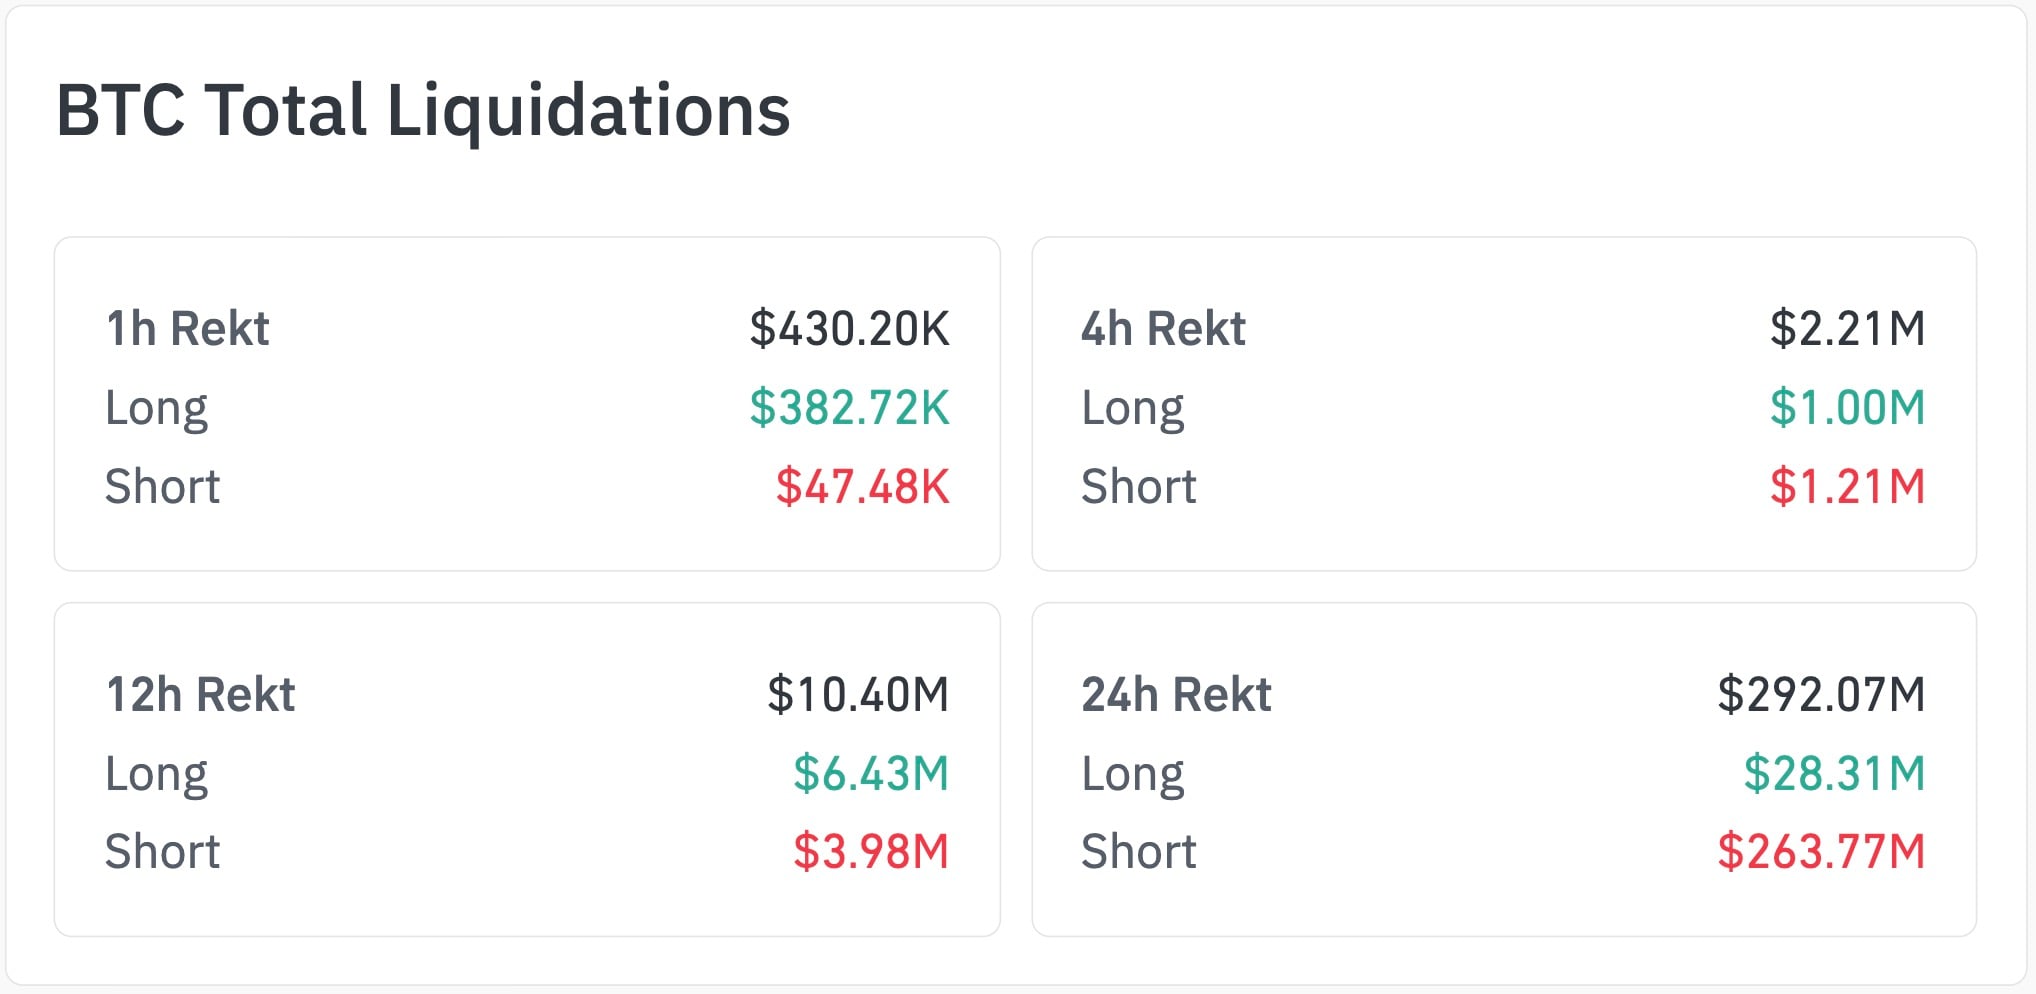Click the BTC Total Liquidations heading
Screen dimensions: 2036x994
(423, 110)
